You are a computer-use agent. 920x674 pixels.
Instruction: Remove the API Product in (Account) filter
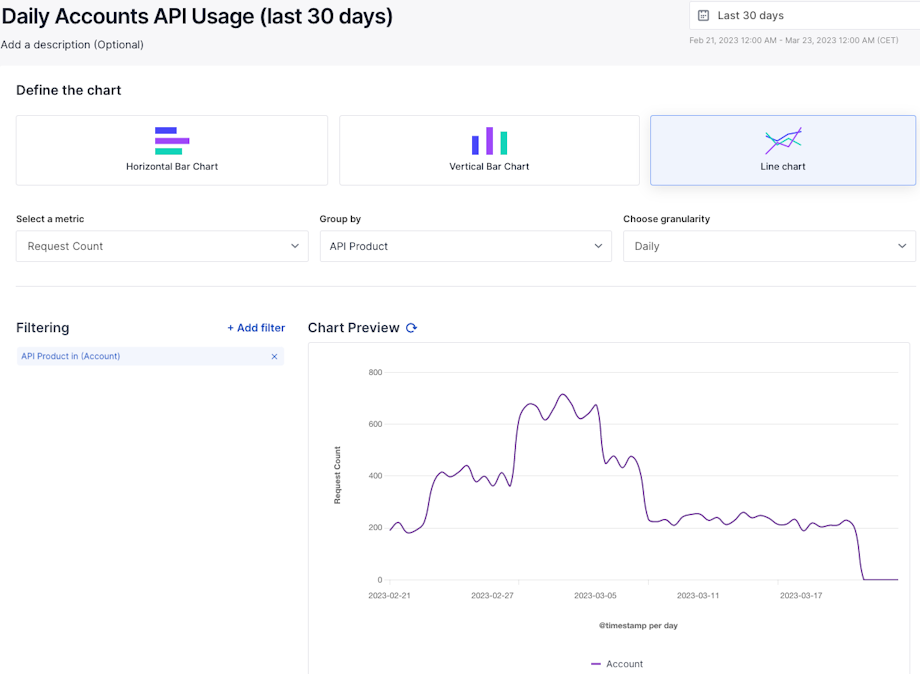(x=274, y=356)
